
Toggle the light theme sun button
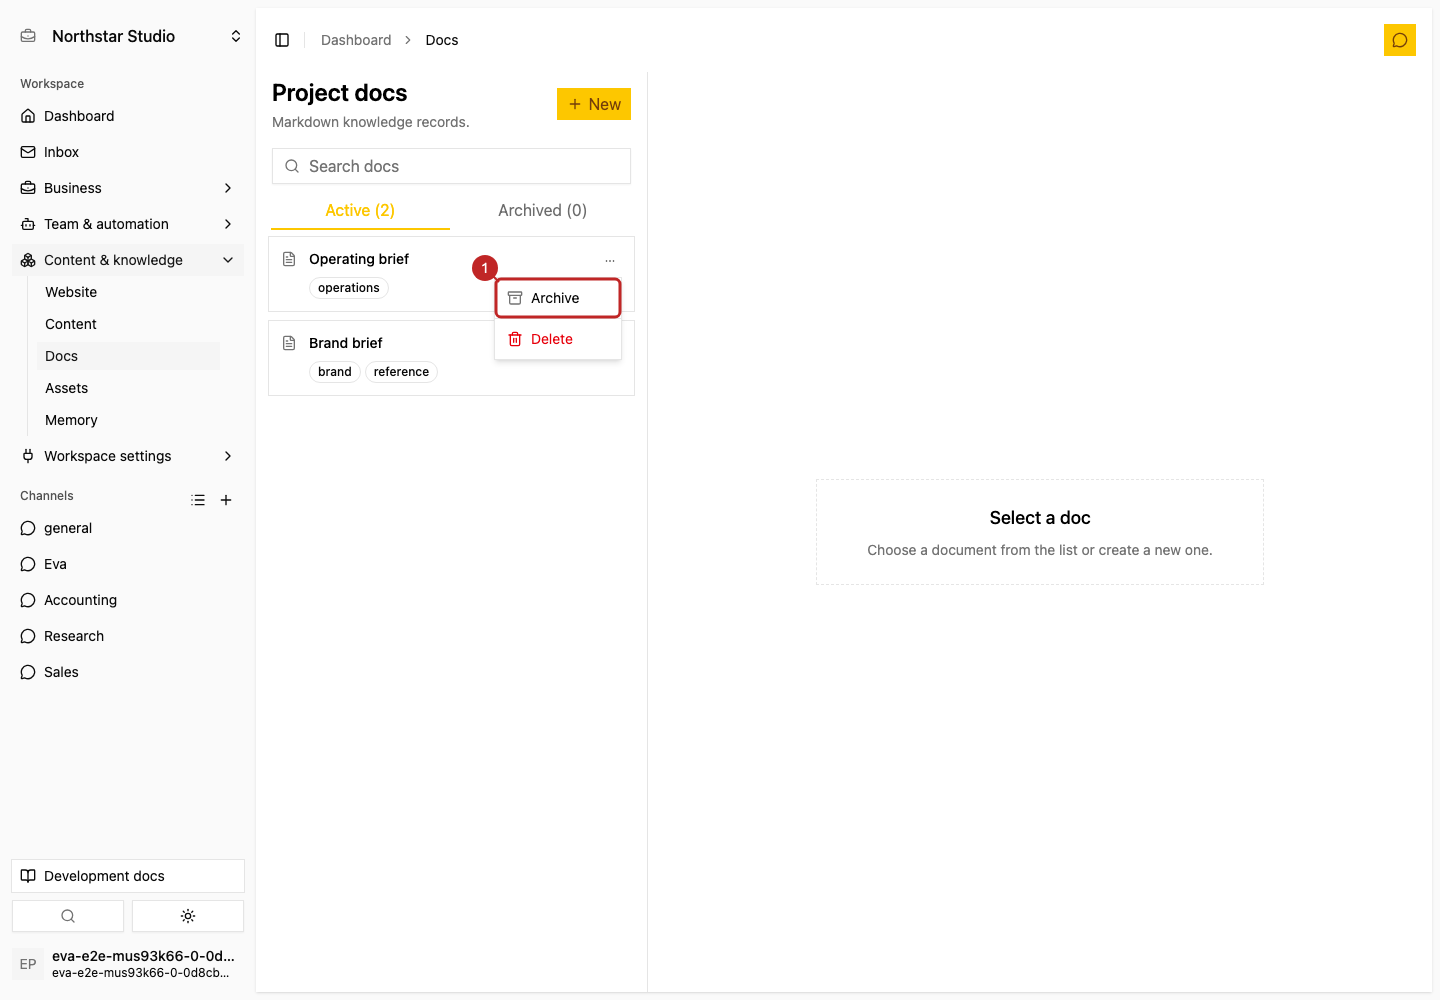click(x=188, y=916)
